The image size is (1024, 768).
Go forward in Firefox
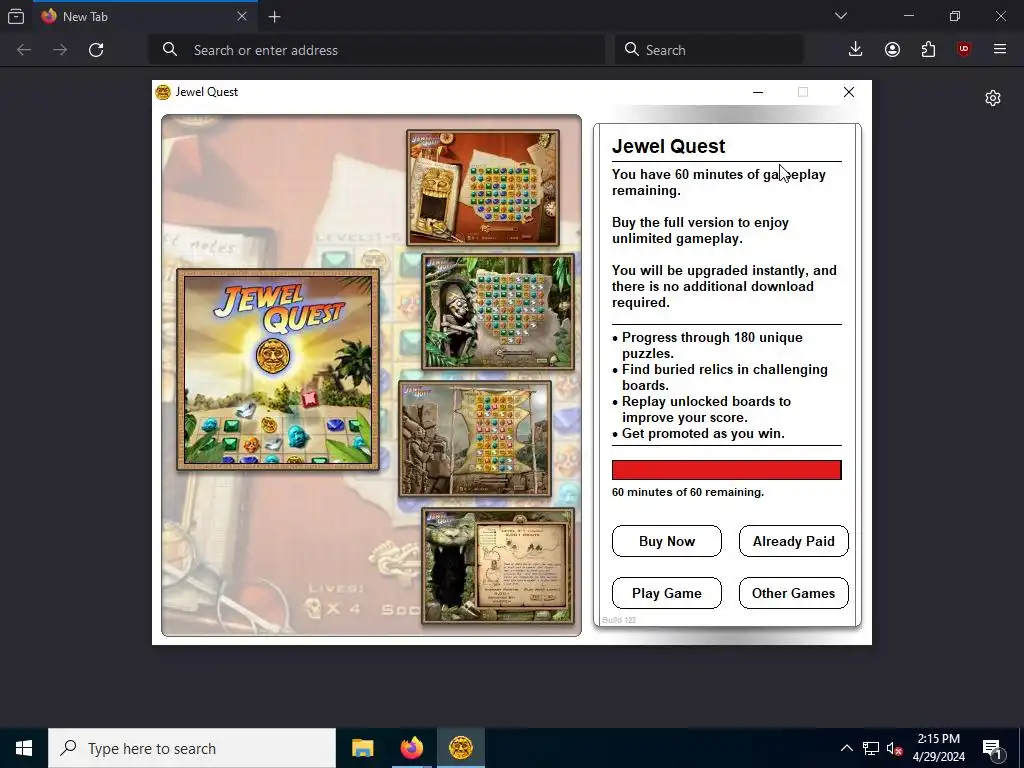tap(59, 50)
